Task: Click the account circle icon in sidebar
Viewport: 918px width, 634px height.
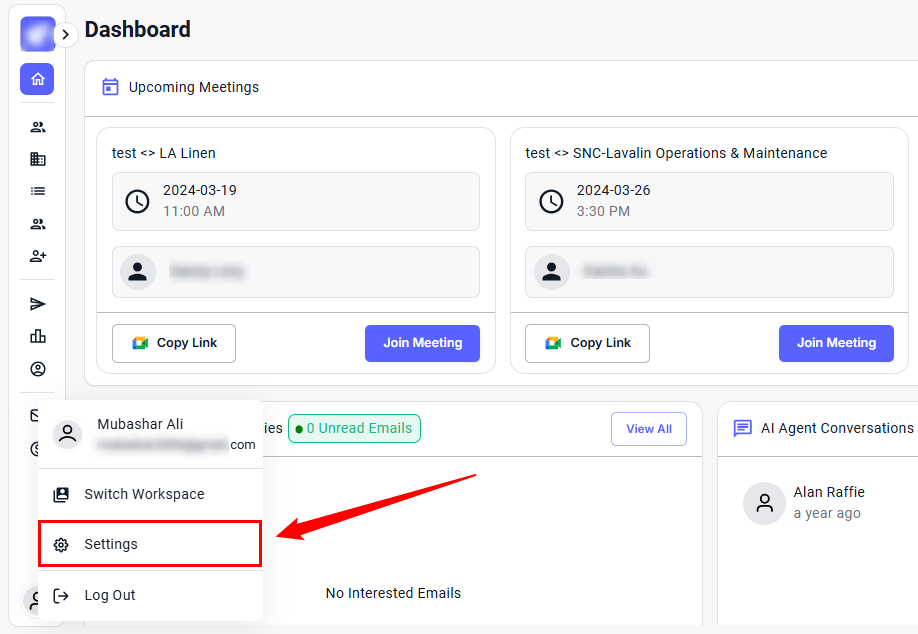Action: (x=38, y=369)
